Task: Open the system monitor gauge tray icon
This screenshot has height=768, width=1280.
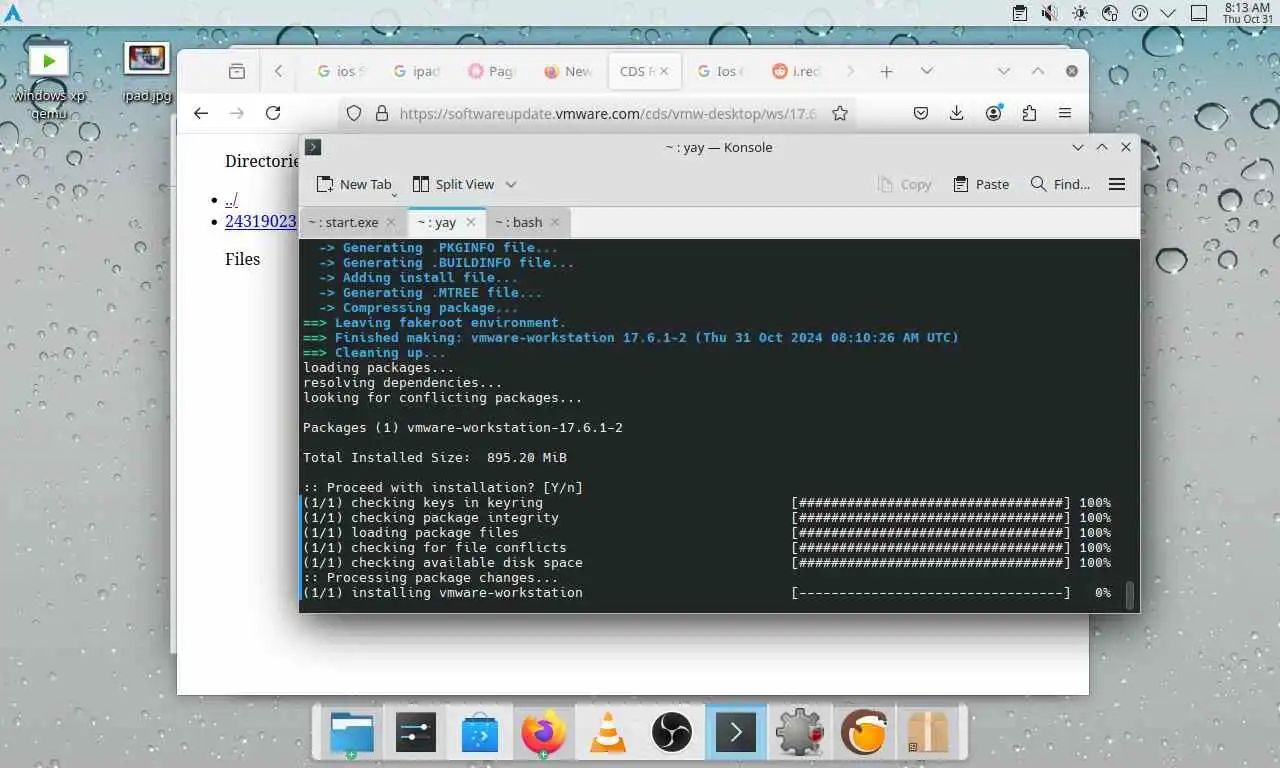Action: (1139, 13)
